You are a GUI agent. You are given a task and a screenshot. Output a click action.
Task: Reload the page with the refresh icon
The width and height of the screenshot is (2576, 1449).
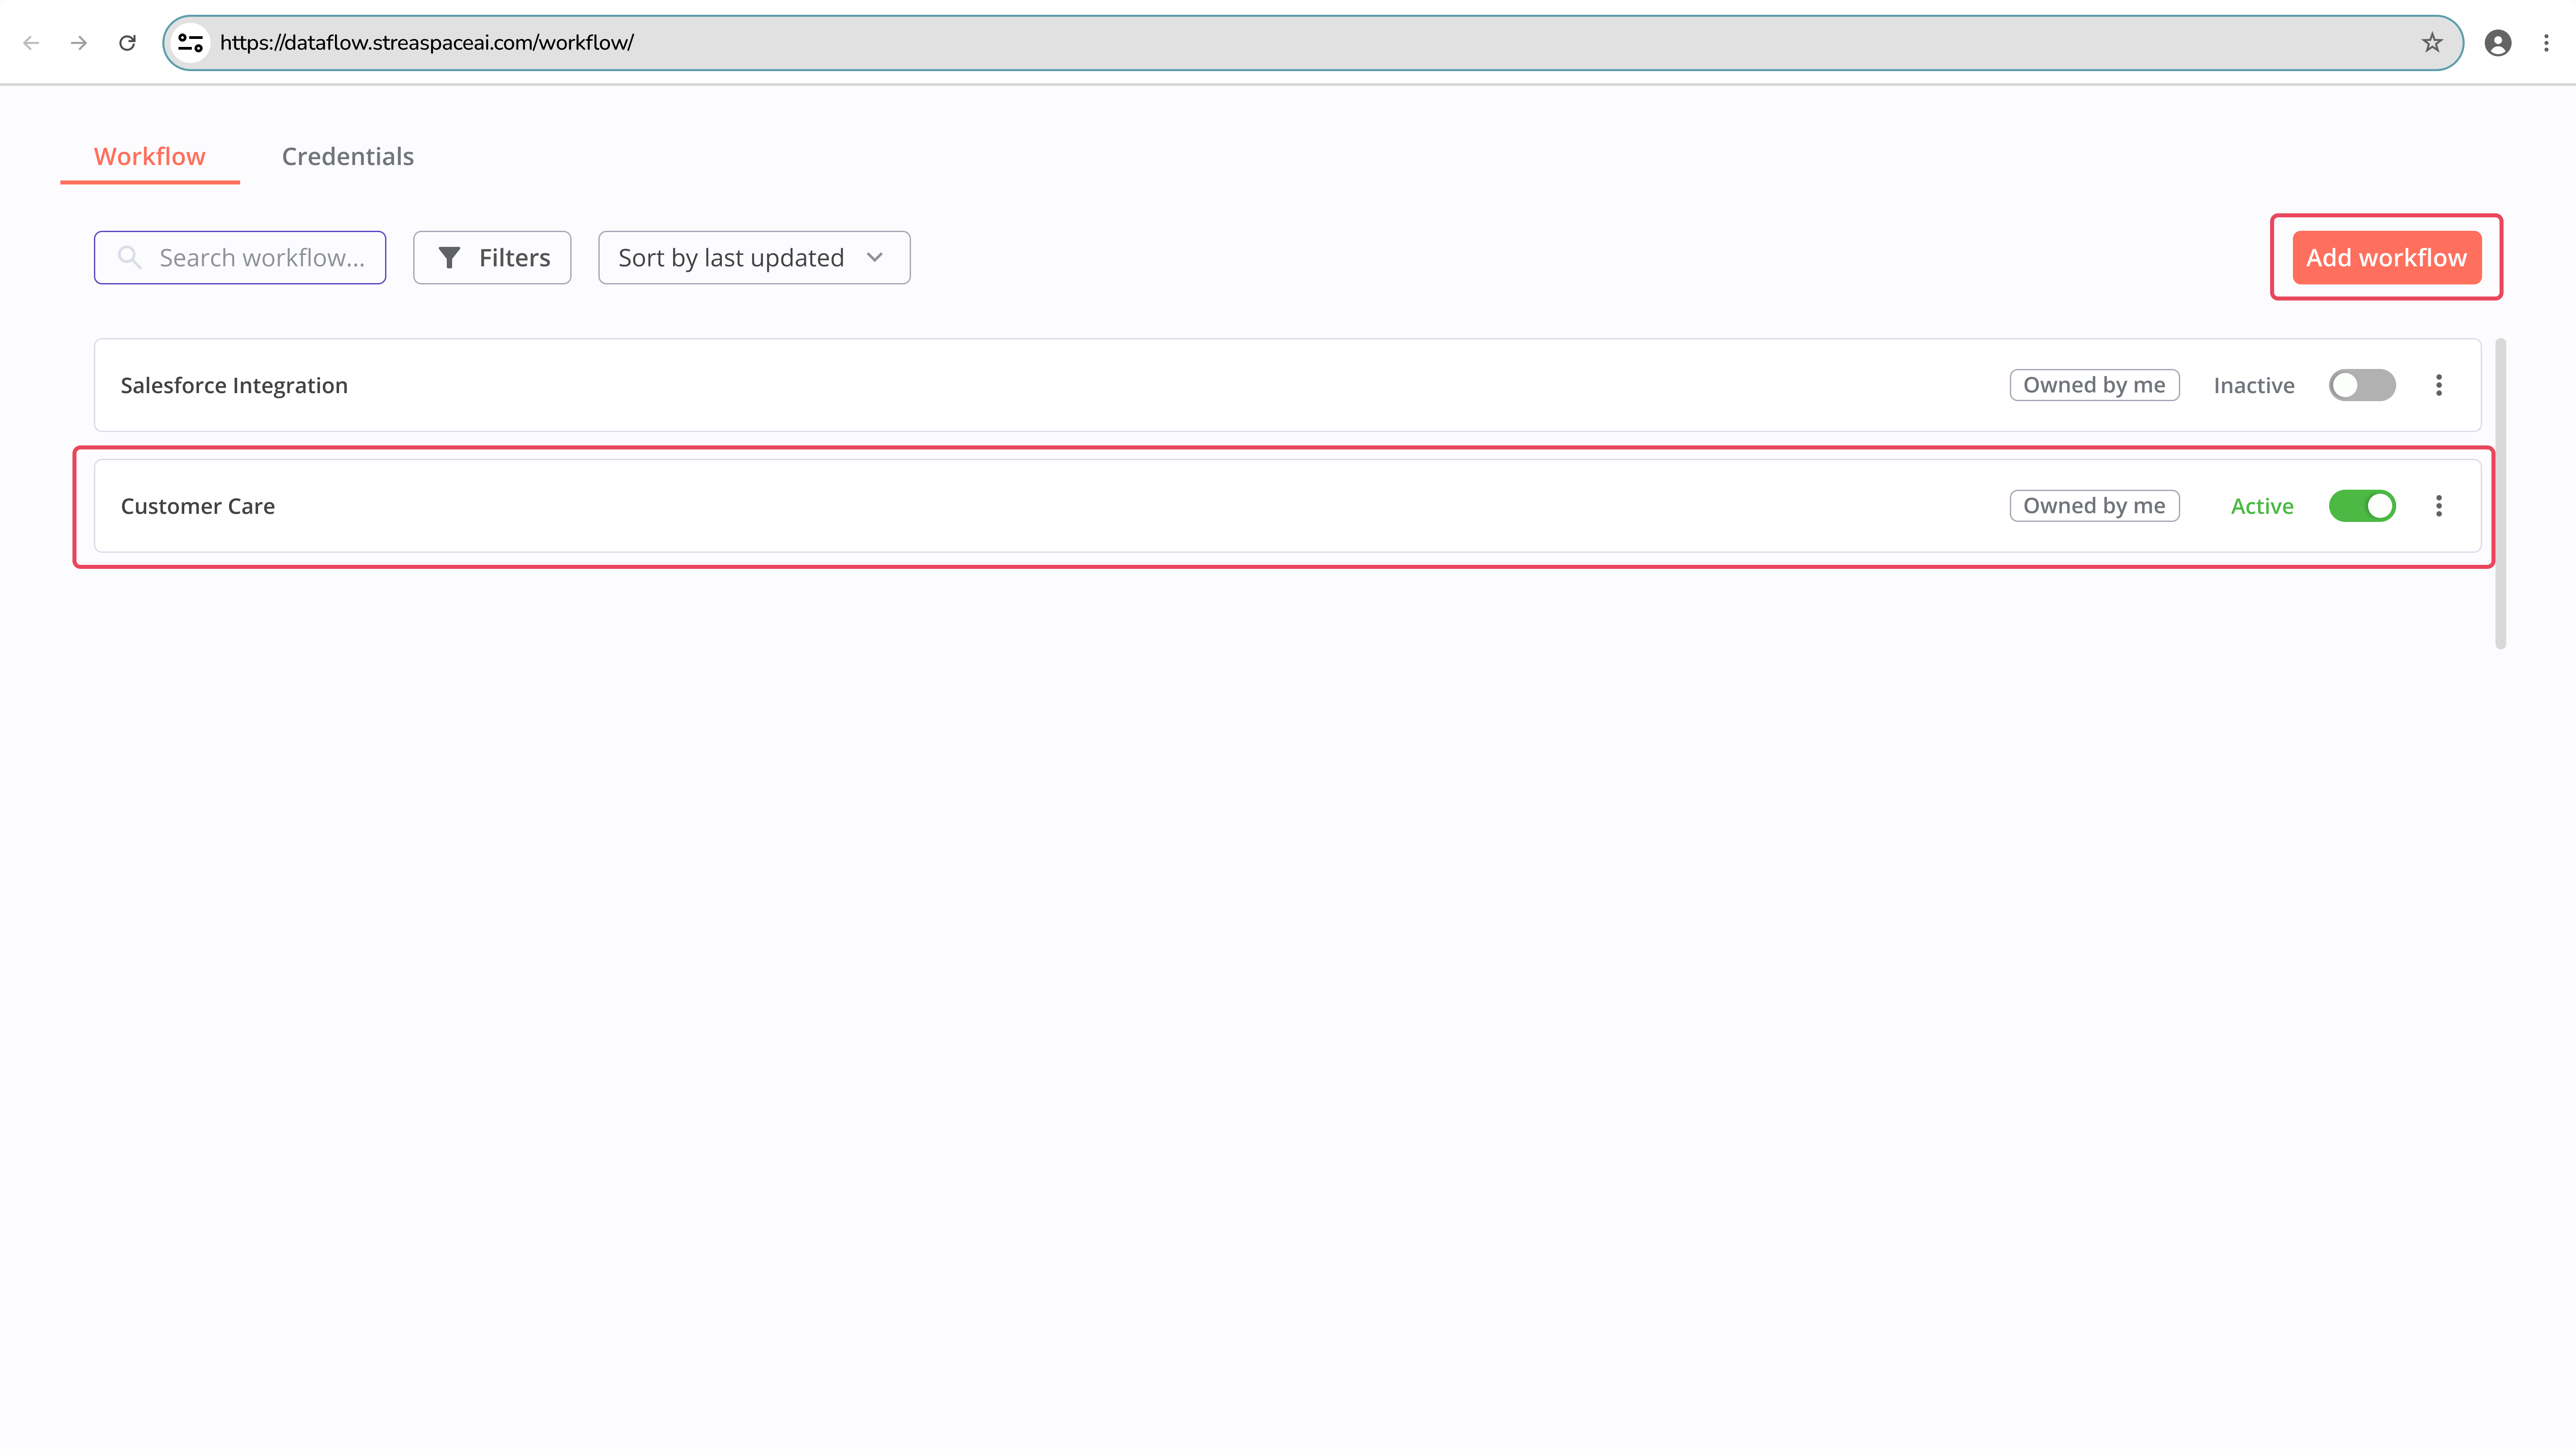tap(127, 43)
